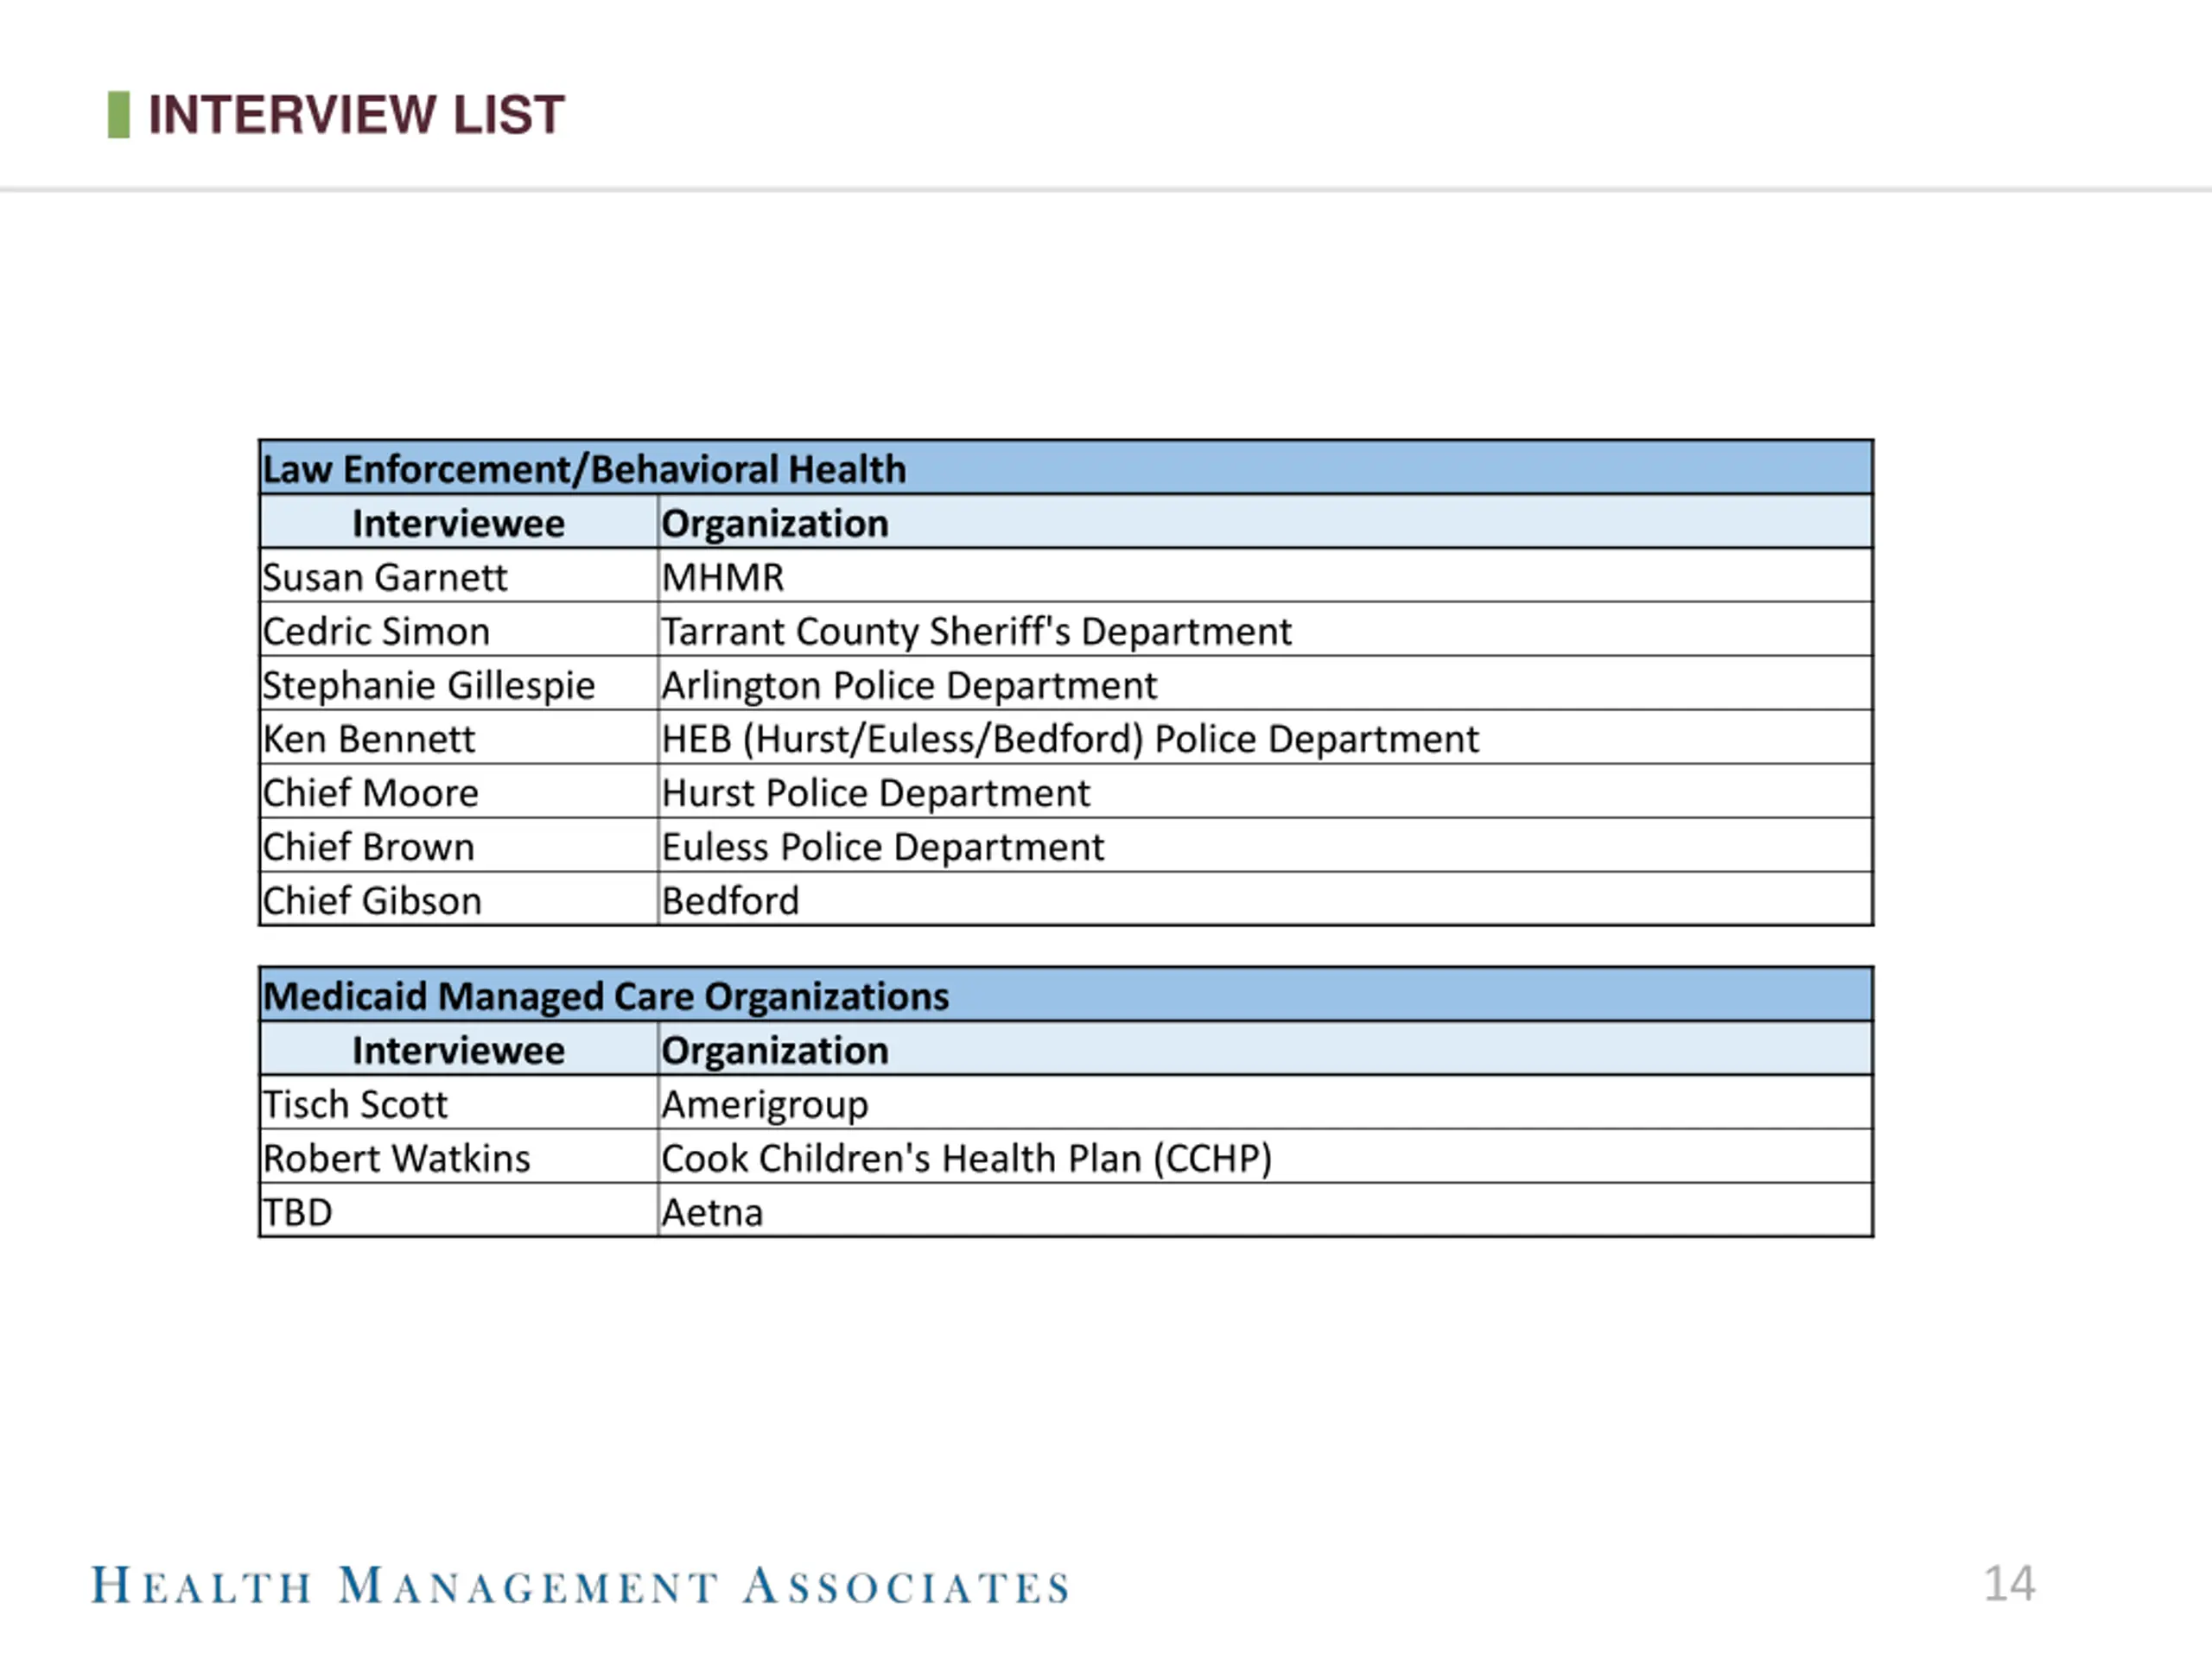Click Interviewee header in Medicaid table
The width and height of the screenshot is (2212, 1659).
tap(459, 1050)
